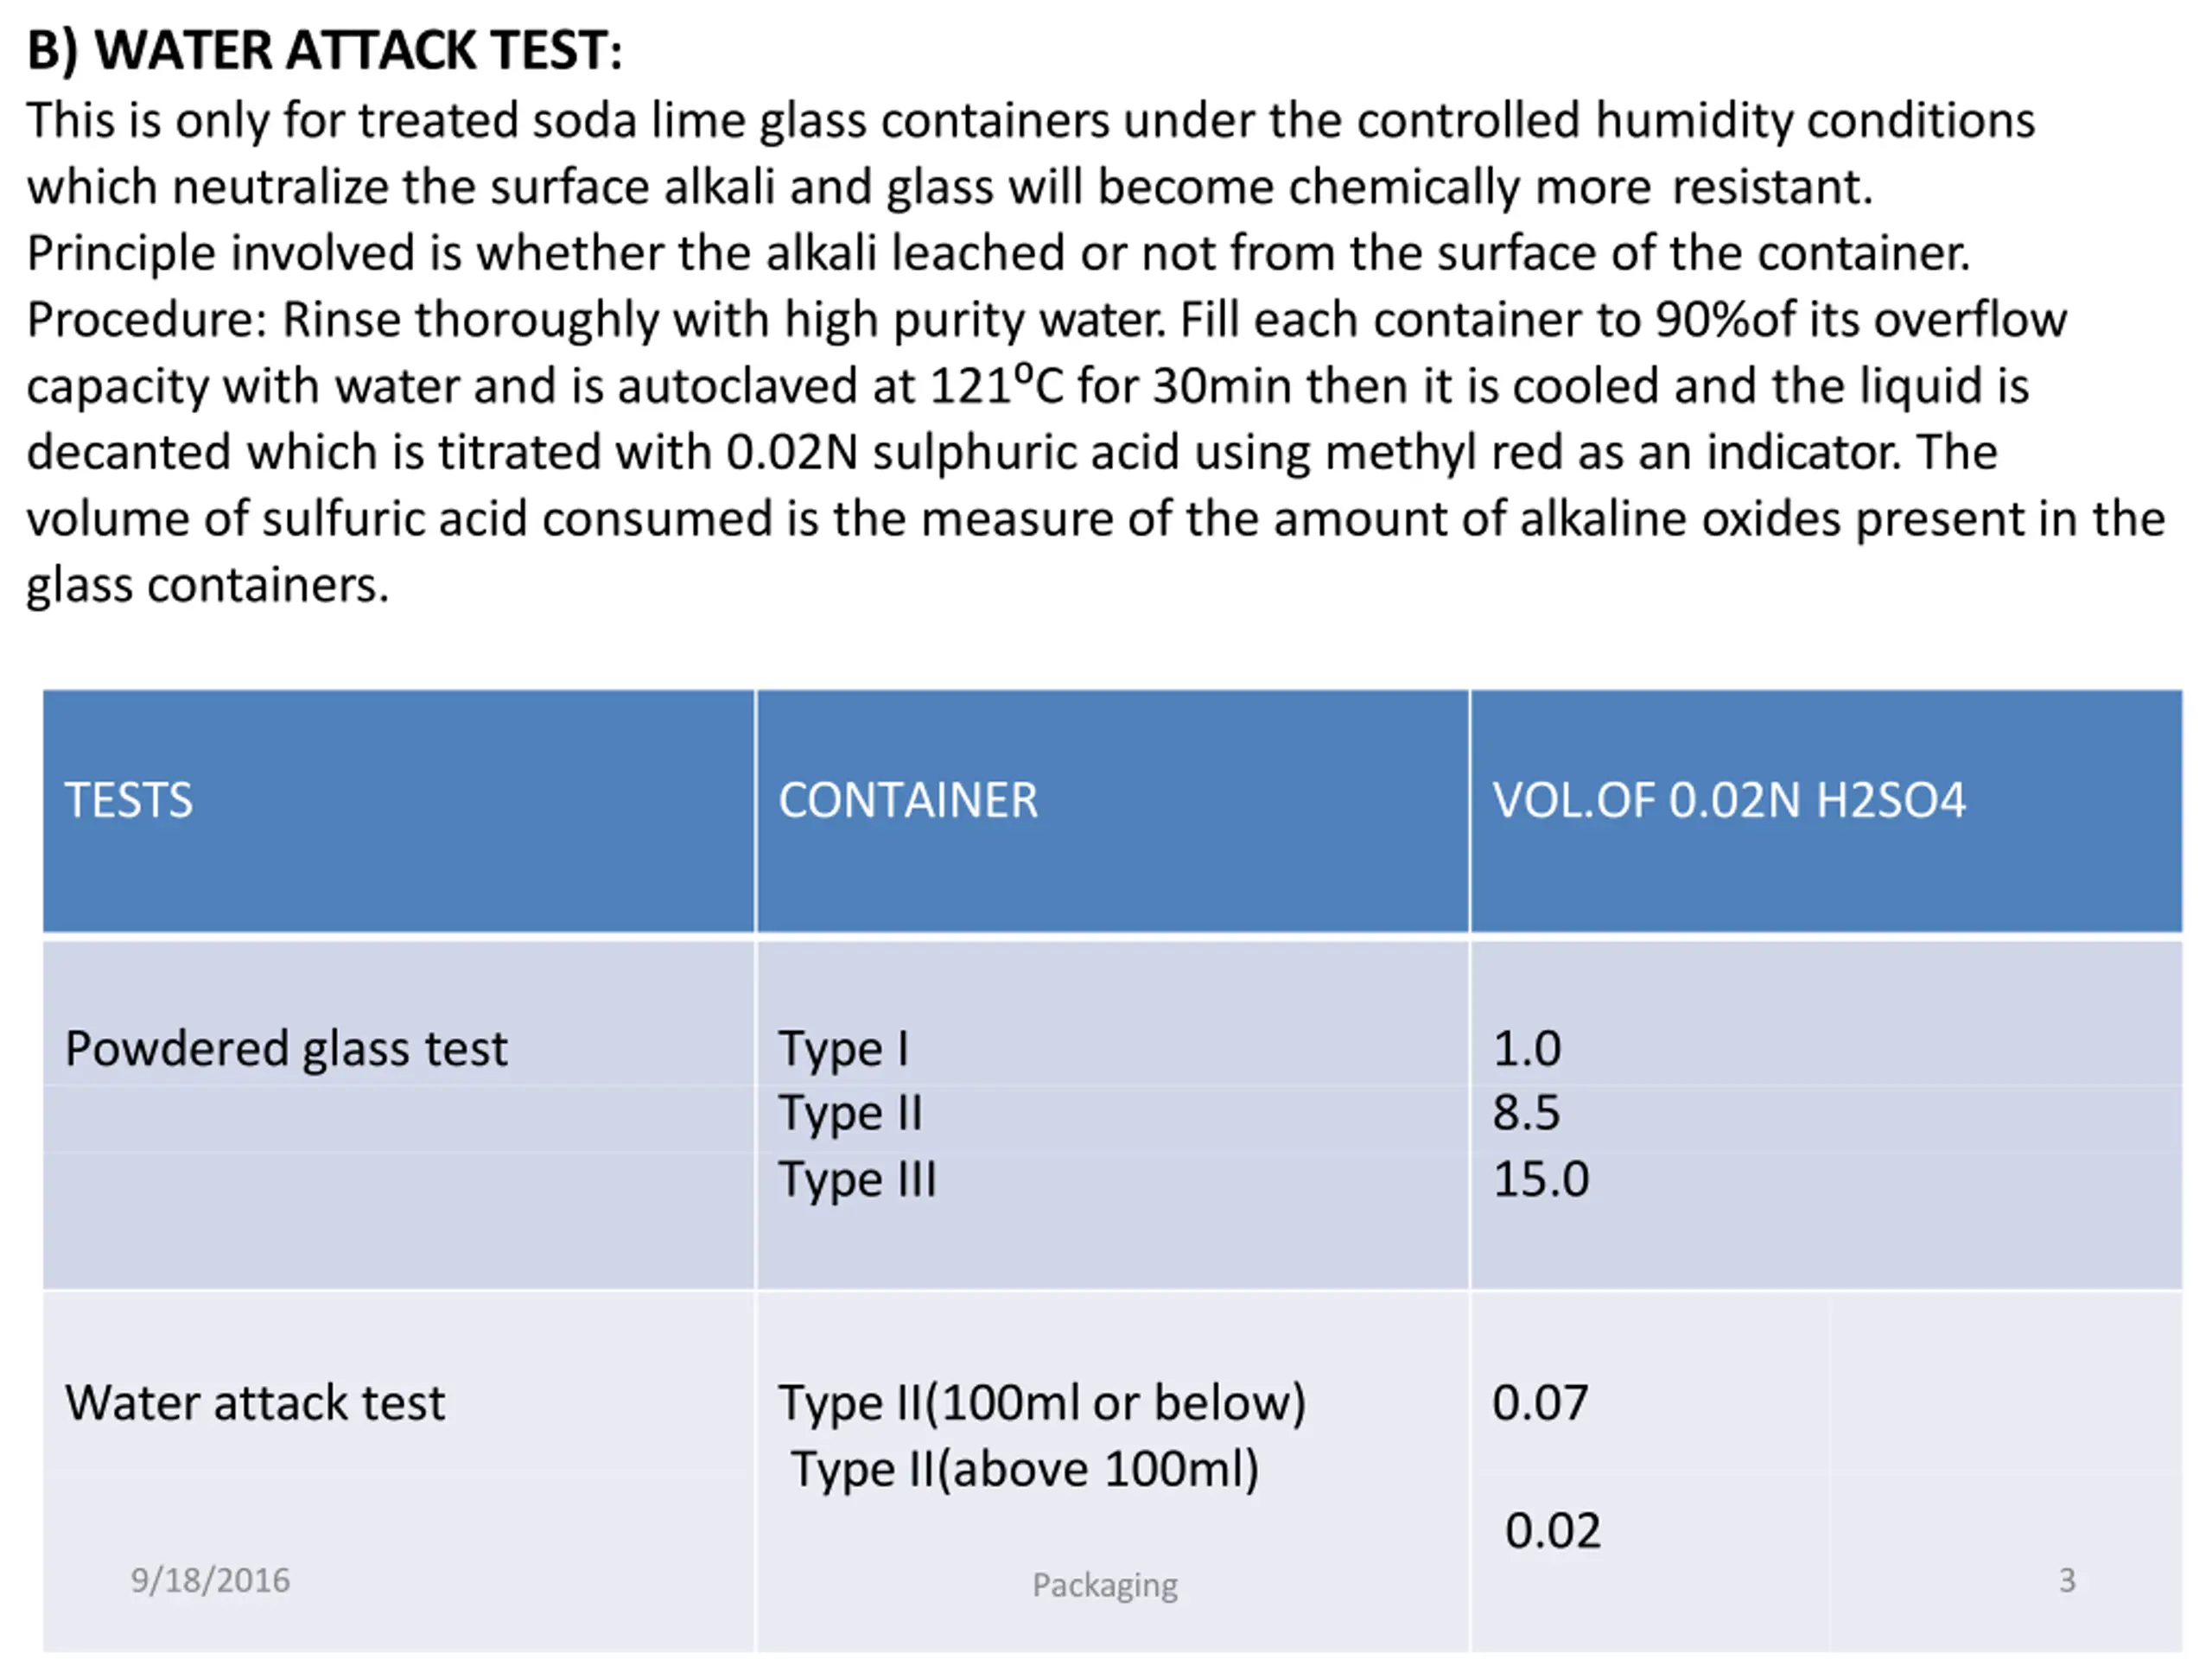Click the 9/18/2016 date footer
This screenshot has height=1659, width=2212.
210,1580
